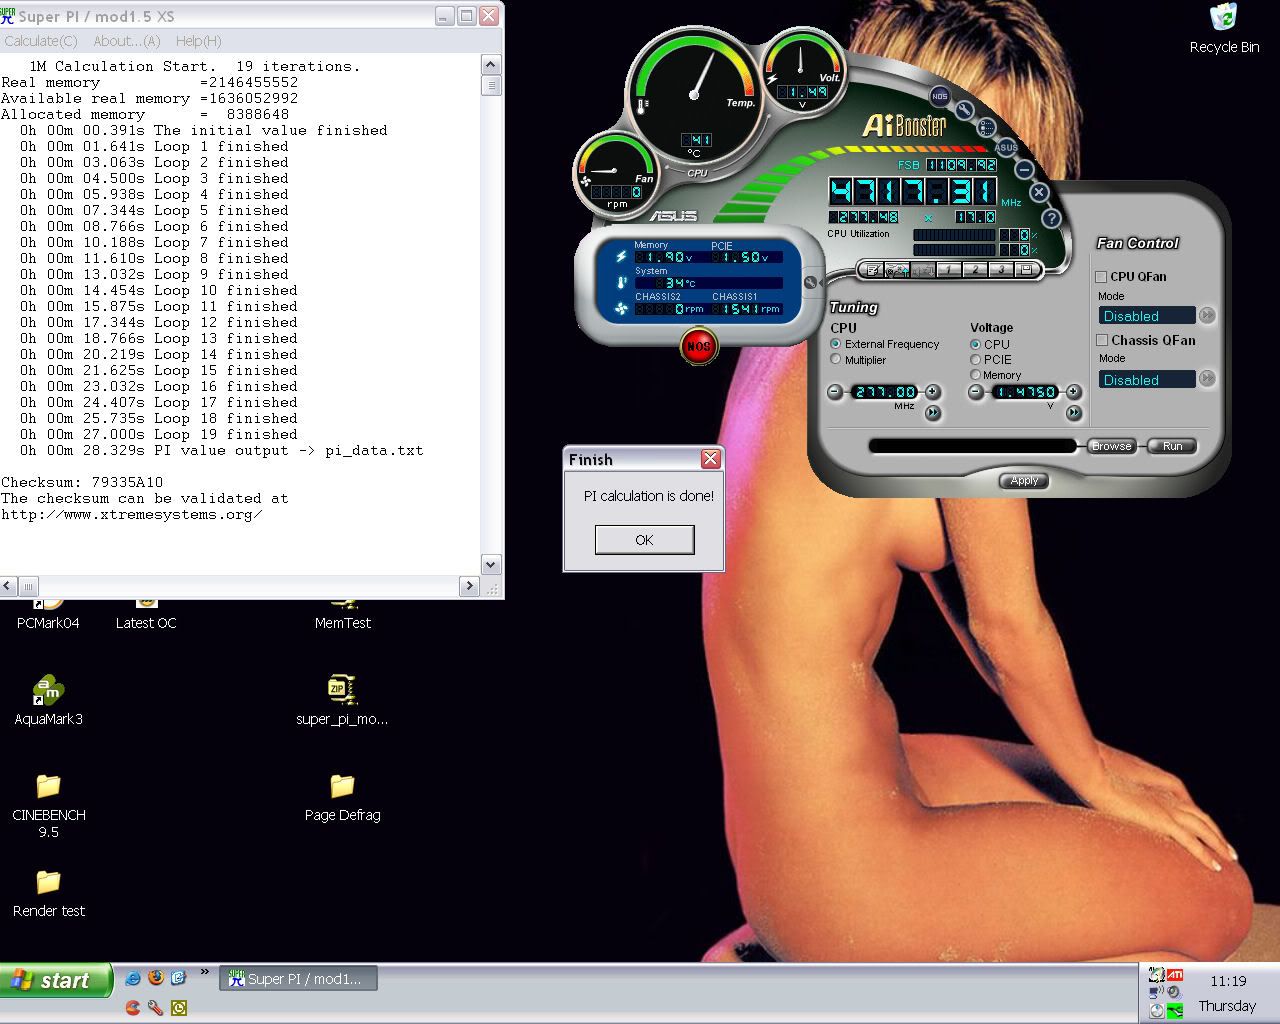Open the AquaMark3 desktop shortcut
The width and height of the screenshot is (1280, 1024).
[48, 700]
